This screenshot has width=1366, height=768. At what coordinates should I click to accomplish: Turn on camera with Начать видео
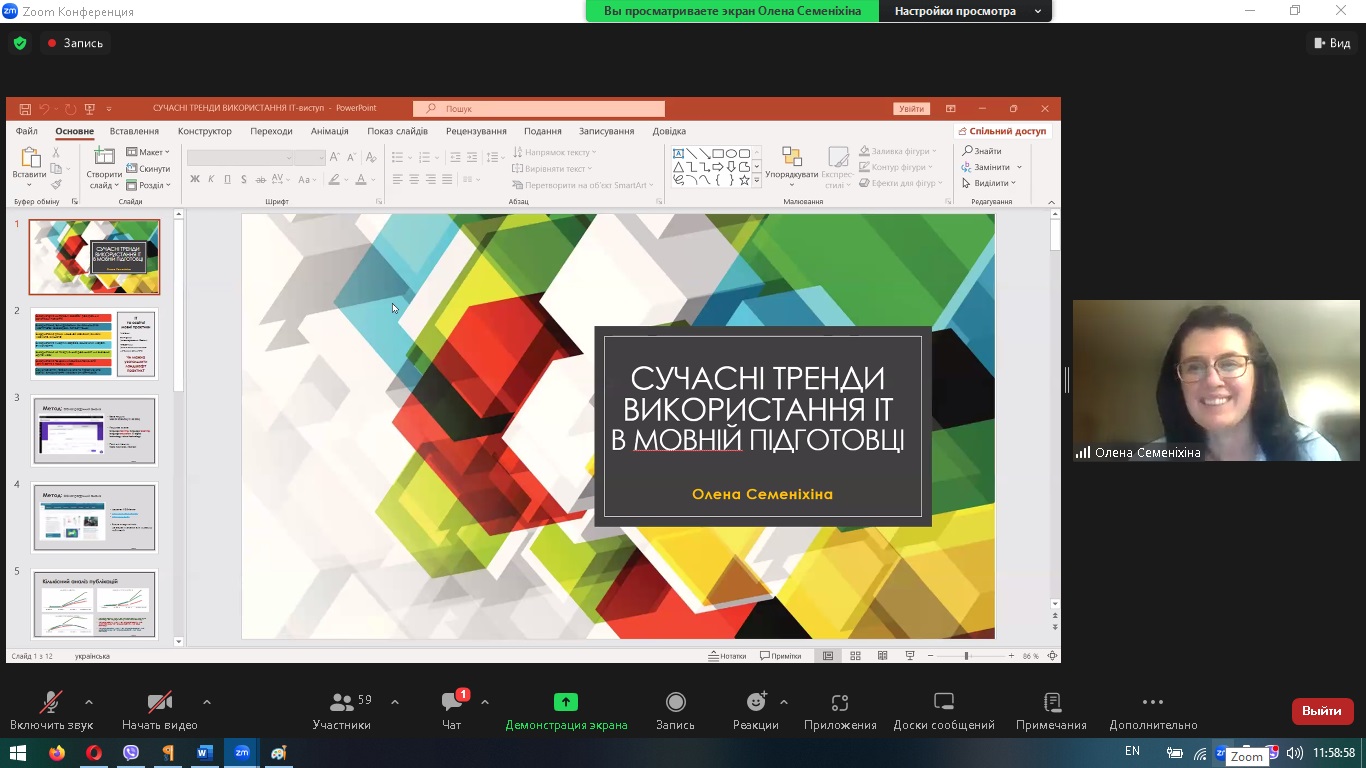click(x=159, y=710)
